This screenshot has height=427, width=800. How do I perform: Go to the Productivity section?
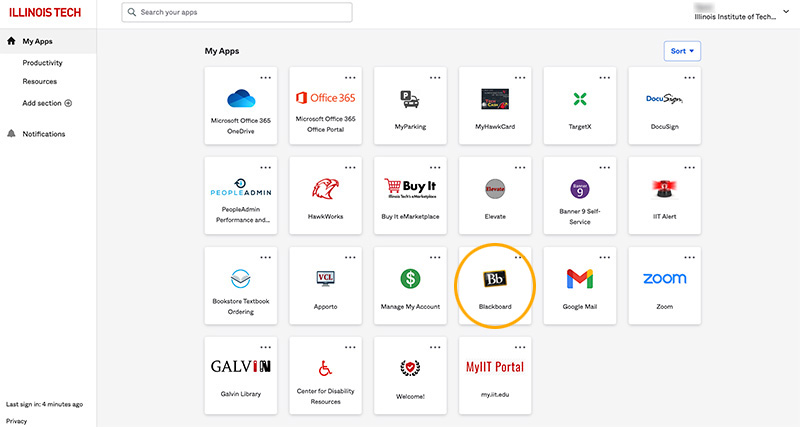point(42,63)
